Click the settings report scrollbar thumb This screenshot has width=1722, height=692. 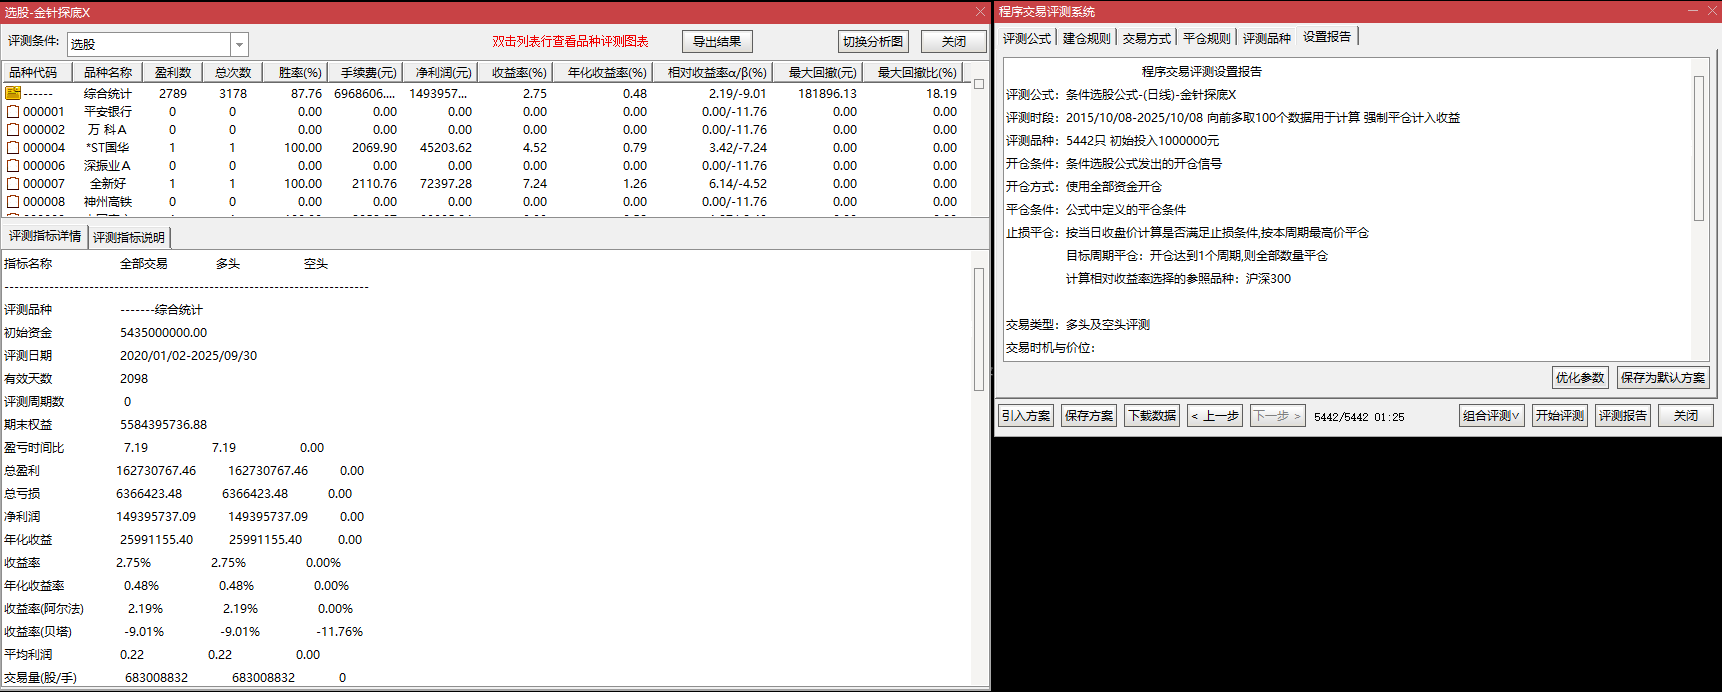[x=1698, y=148]
